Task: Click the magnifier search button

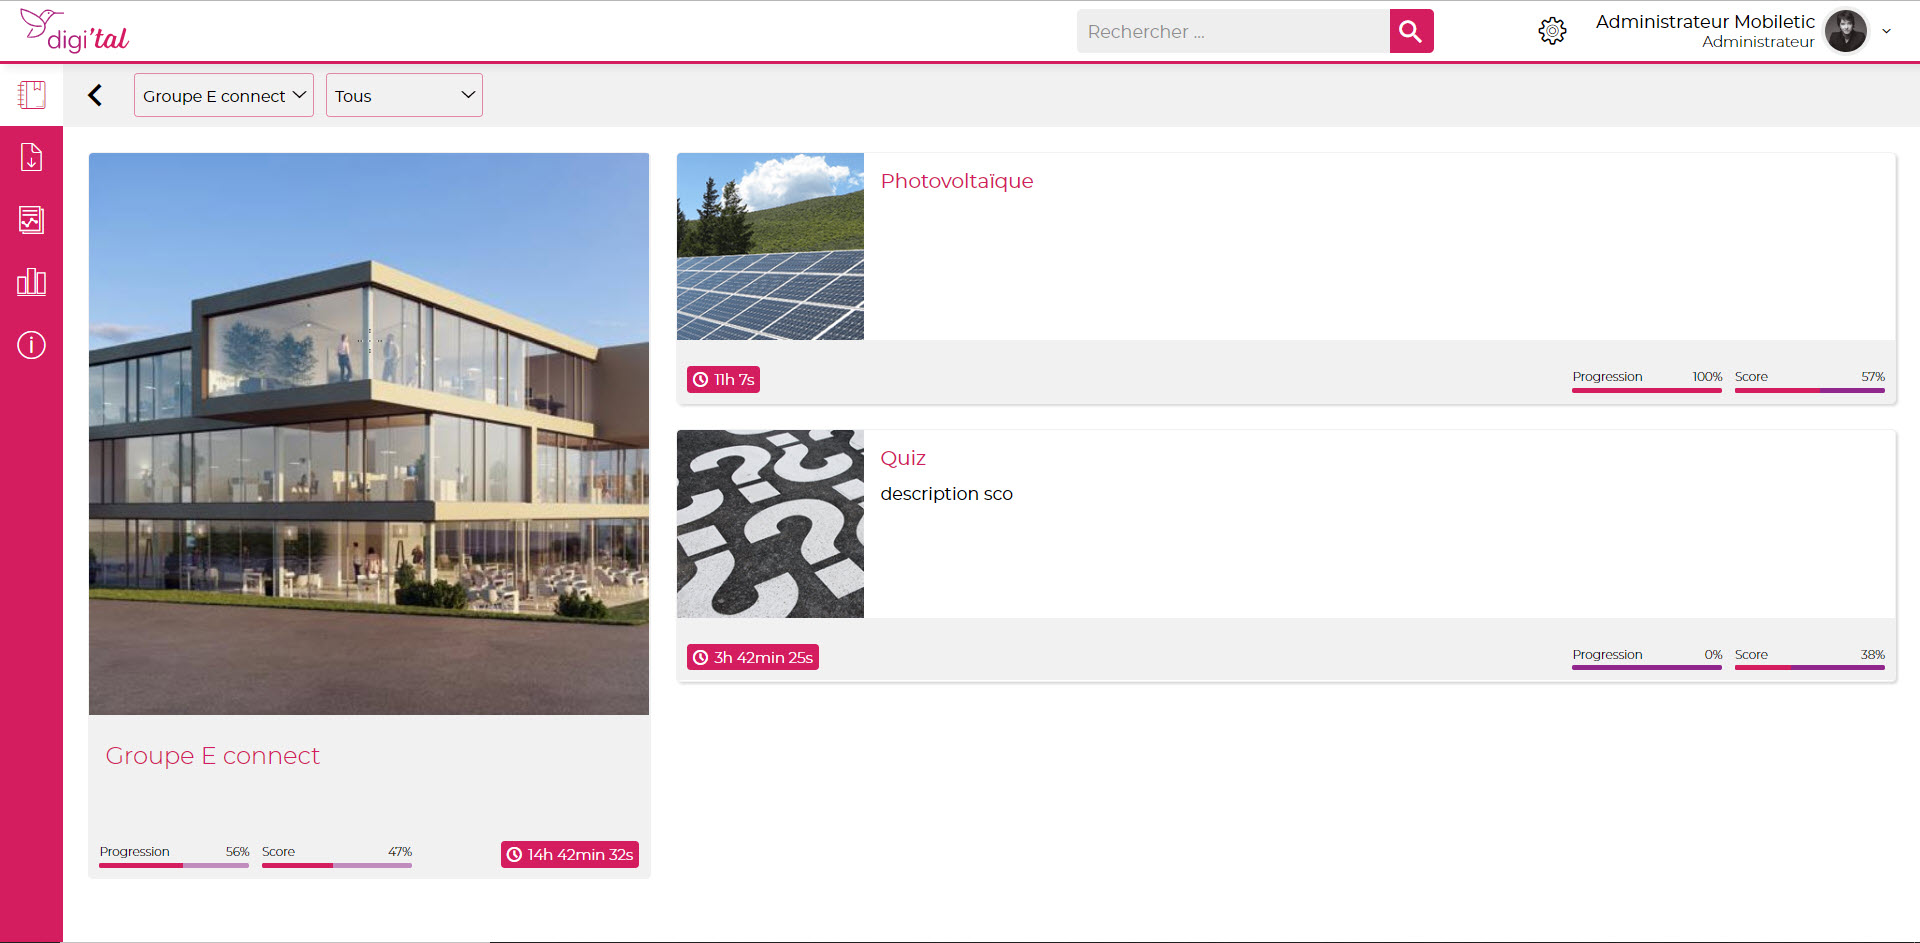Action: [1411, 31]
